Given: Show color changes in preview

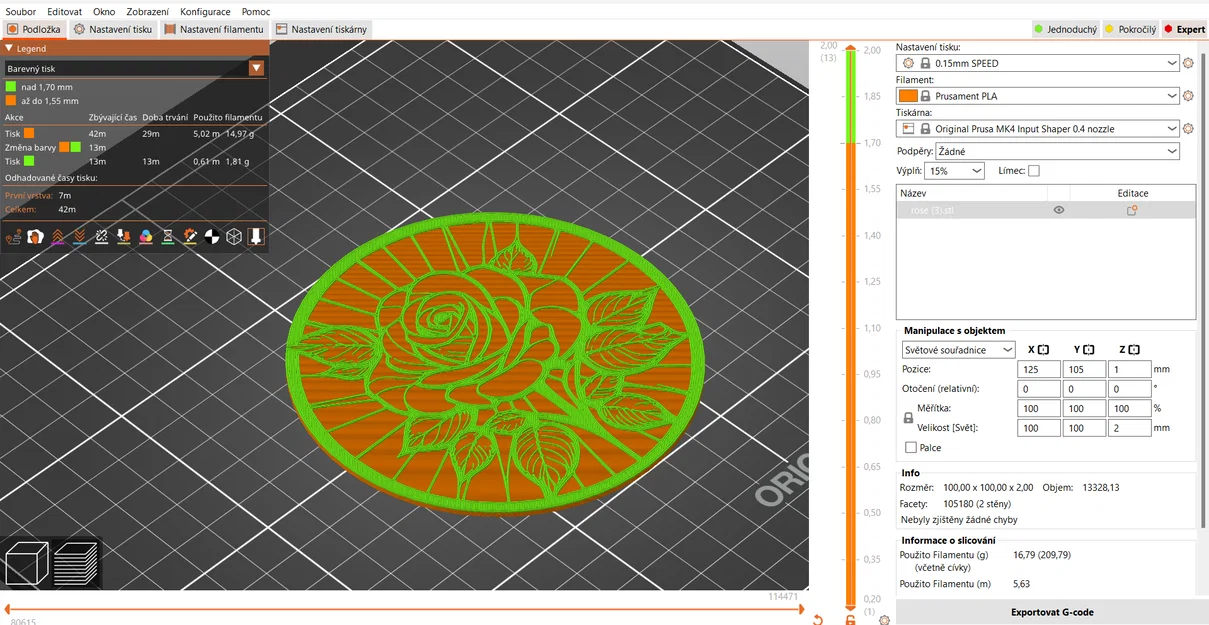Looking at the screenshot, I should [x=146, y=237].
